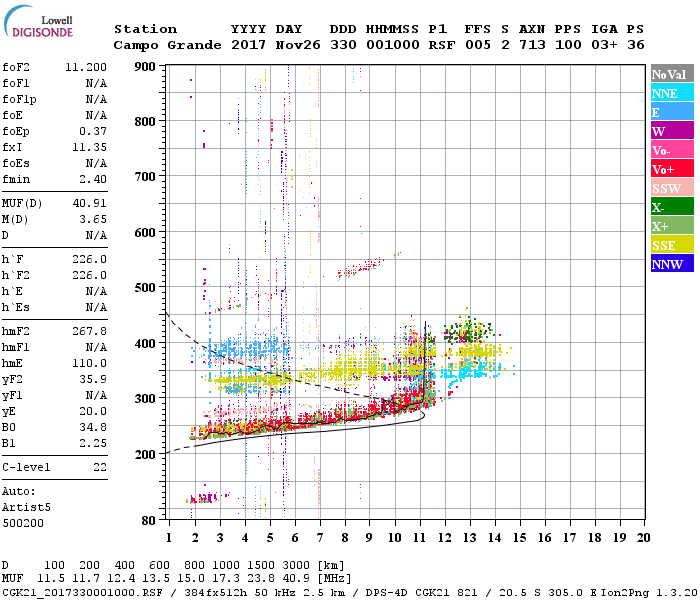Image resolution: width=700 pixels, height=600 pixels.
Task: Select the Vo+ red legend swatch
Action: 672,169
